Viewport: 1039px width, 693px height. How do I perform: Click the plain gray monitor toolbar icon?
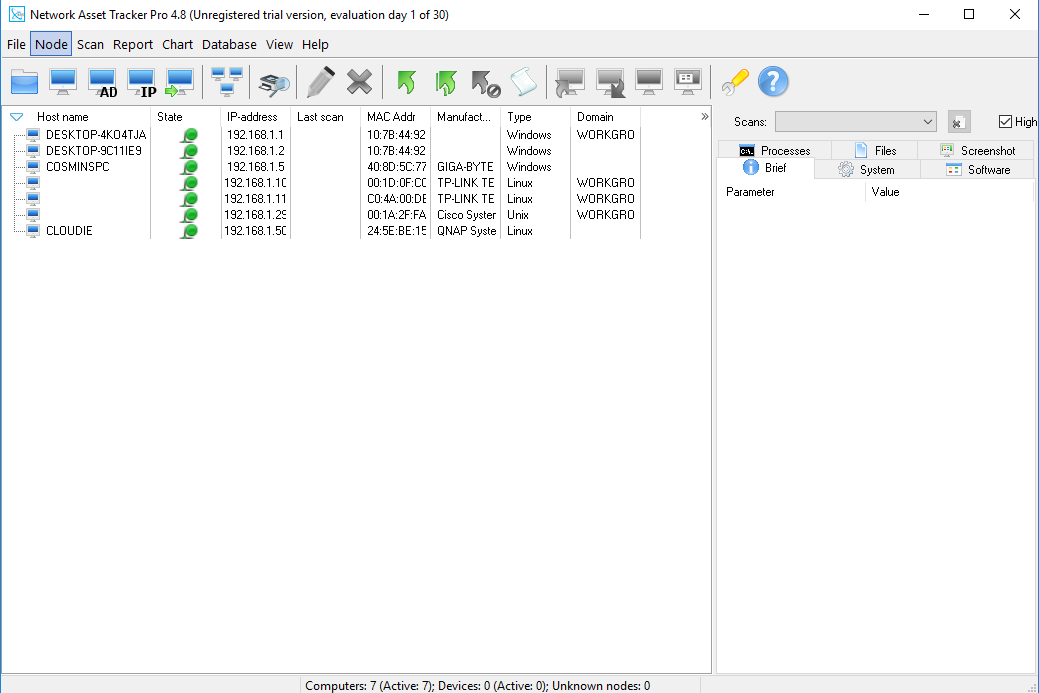pos(649,82)
